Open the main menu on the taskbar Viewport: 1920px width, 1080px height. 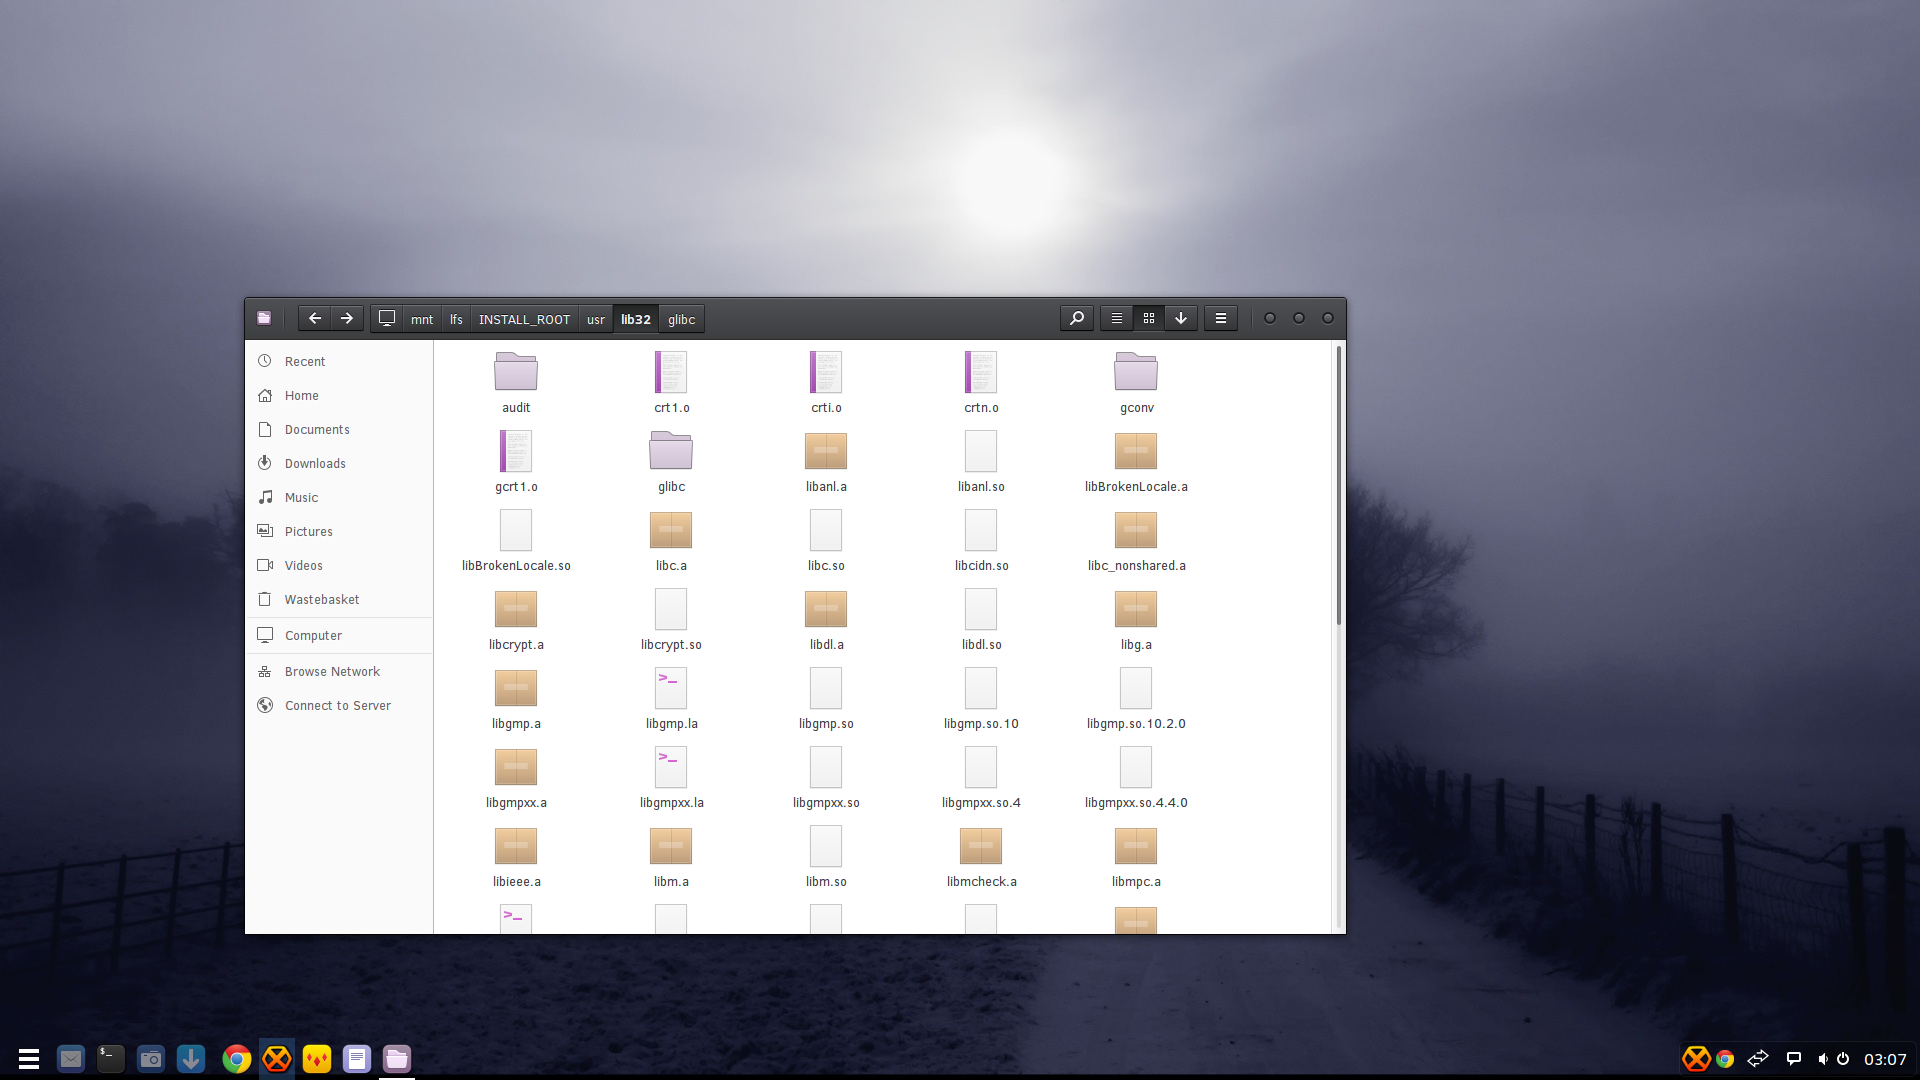[x=29, y=1058]
